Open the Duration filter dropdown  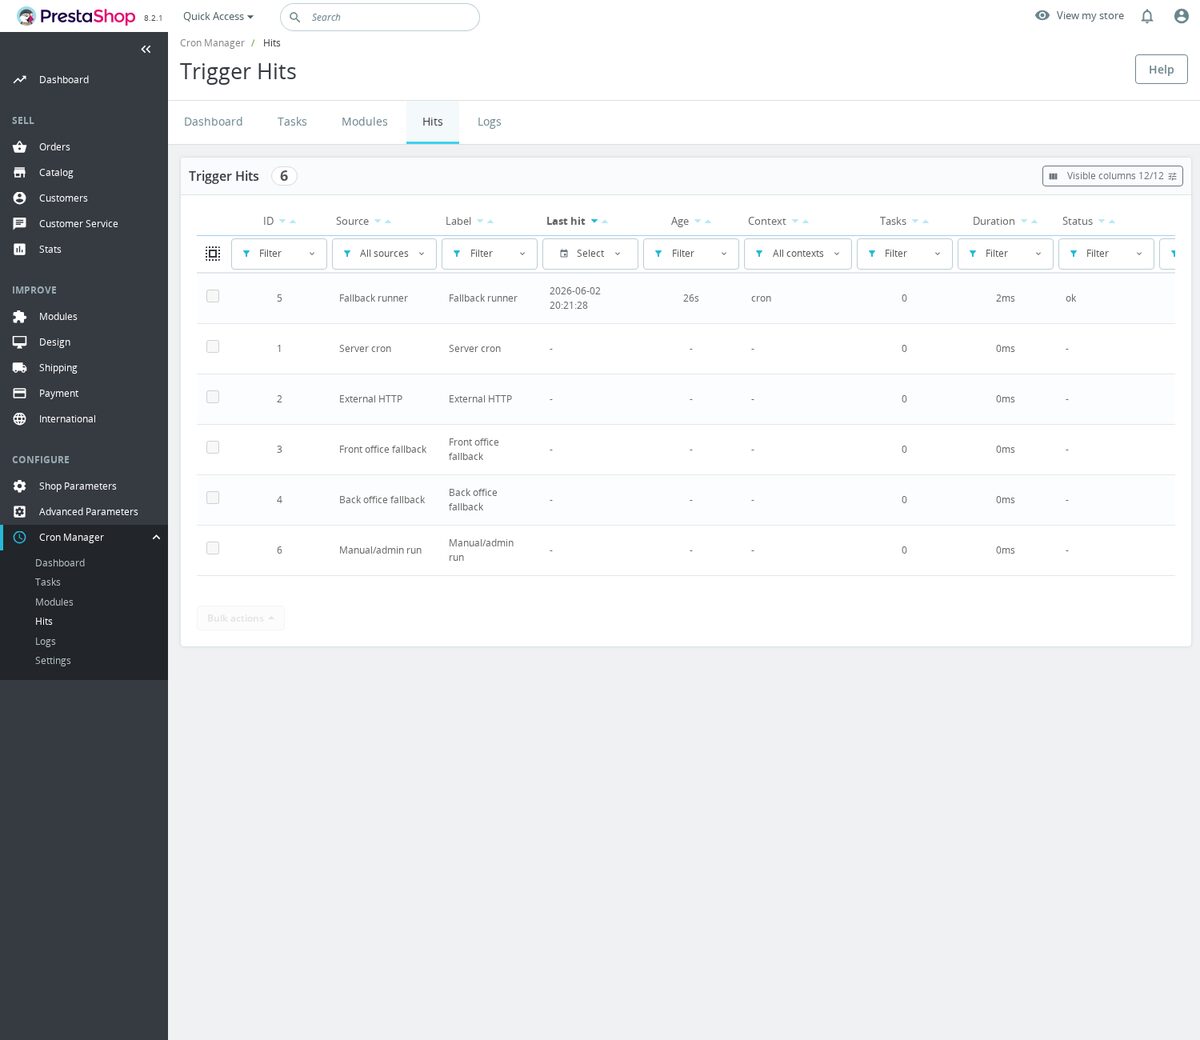coord(1005,254)
